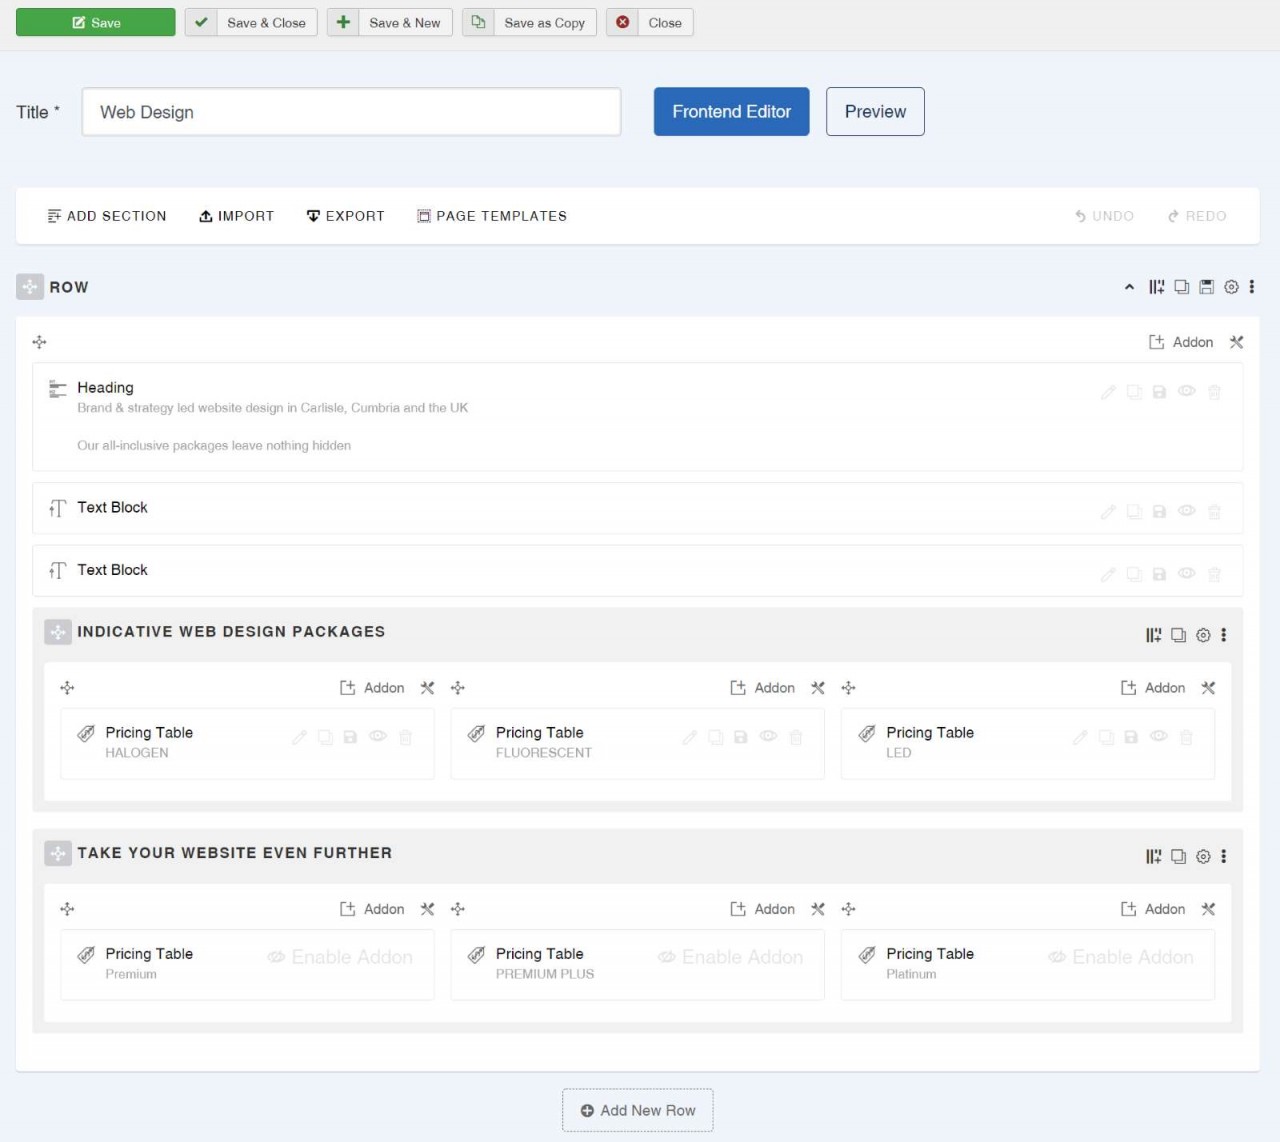Image resolution: width=1280 pixels, height=1142 pixels.
Task: Open the options menu of the PREMIUM PLUS row
Action: pyautogui.click(x=1224, y=856)
